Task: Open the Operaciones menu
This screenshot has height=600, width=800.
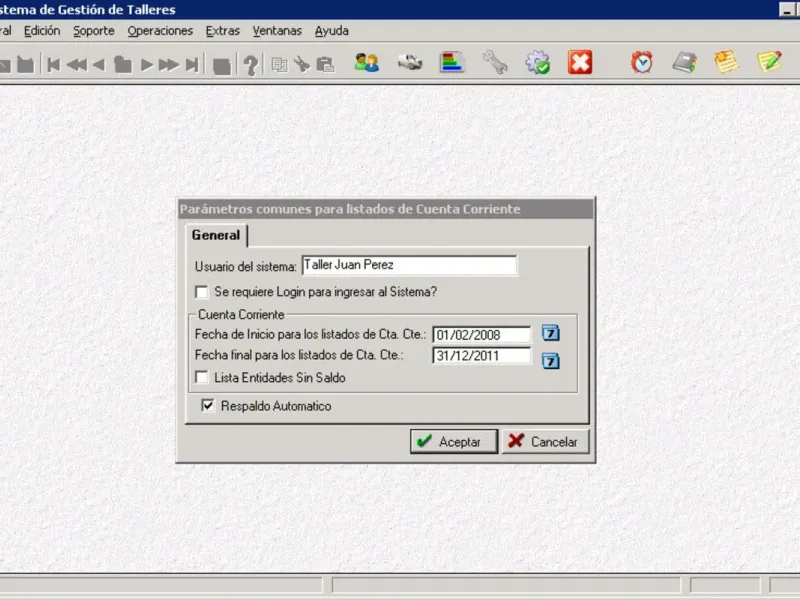Action: (x=160, y=31)
